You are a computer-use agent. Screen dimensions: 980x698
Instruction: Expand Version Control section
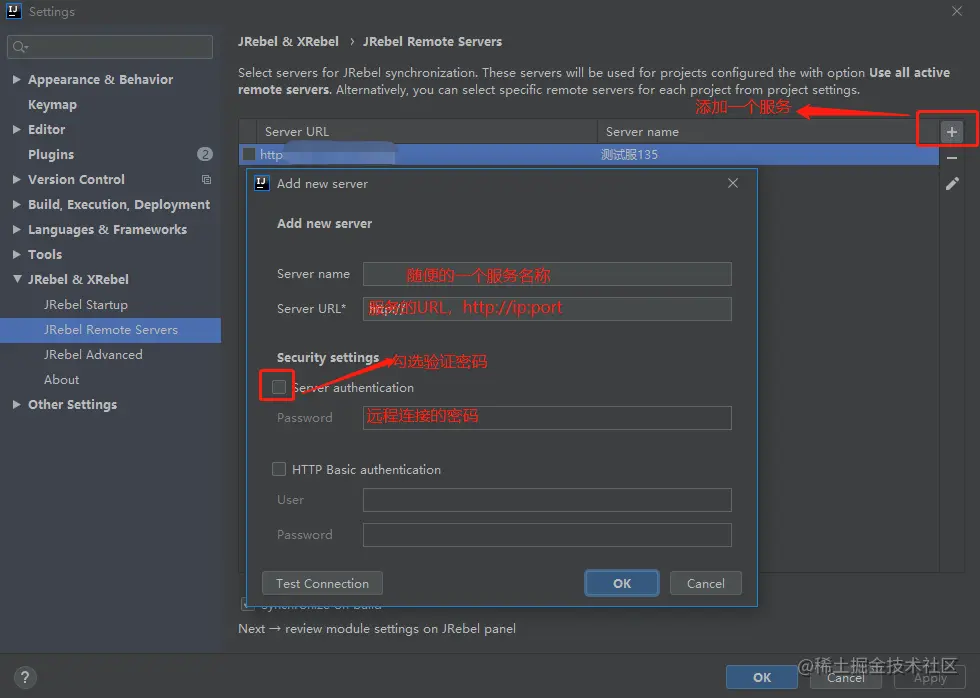[17, 179]
